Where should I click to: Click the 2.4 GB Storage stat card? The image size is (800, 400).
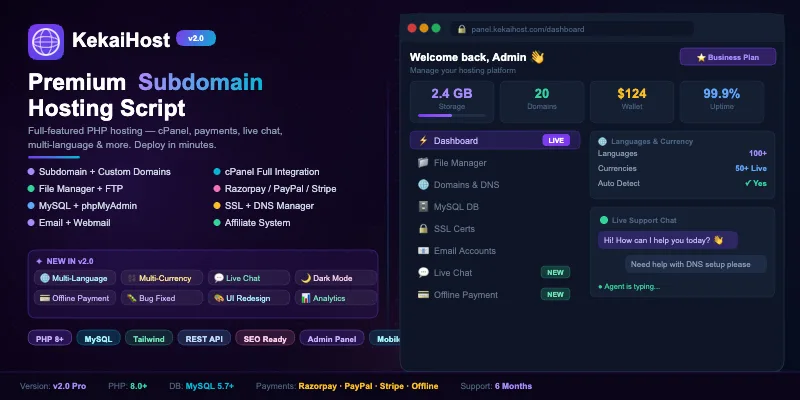click(452, 102)
